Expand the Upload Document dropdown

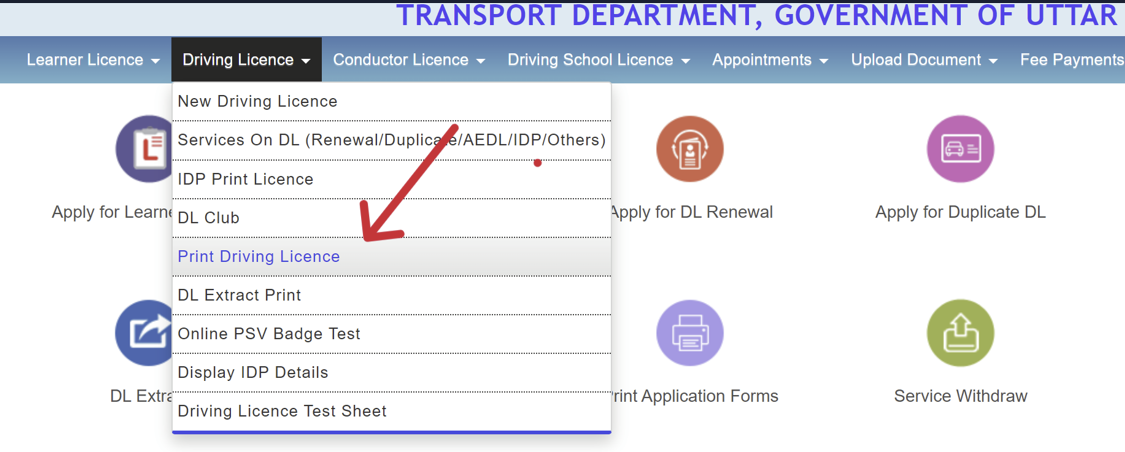tap(924, 60)
